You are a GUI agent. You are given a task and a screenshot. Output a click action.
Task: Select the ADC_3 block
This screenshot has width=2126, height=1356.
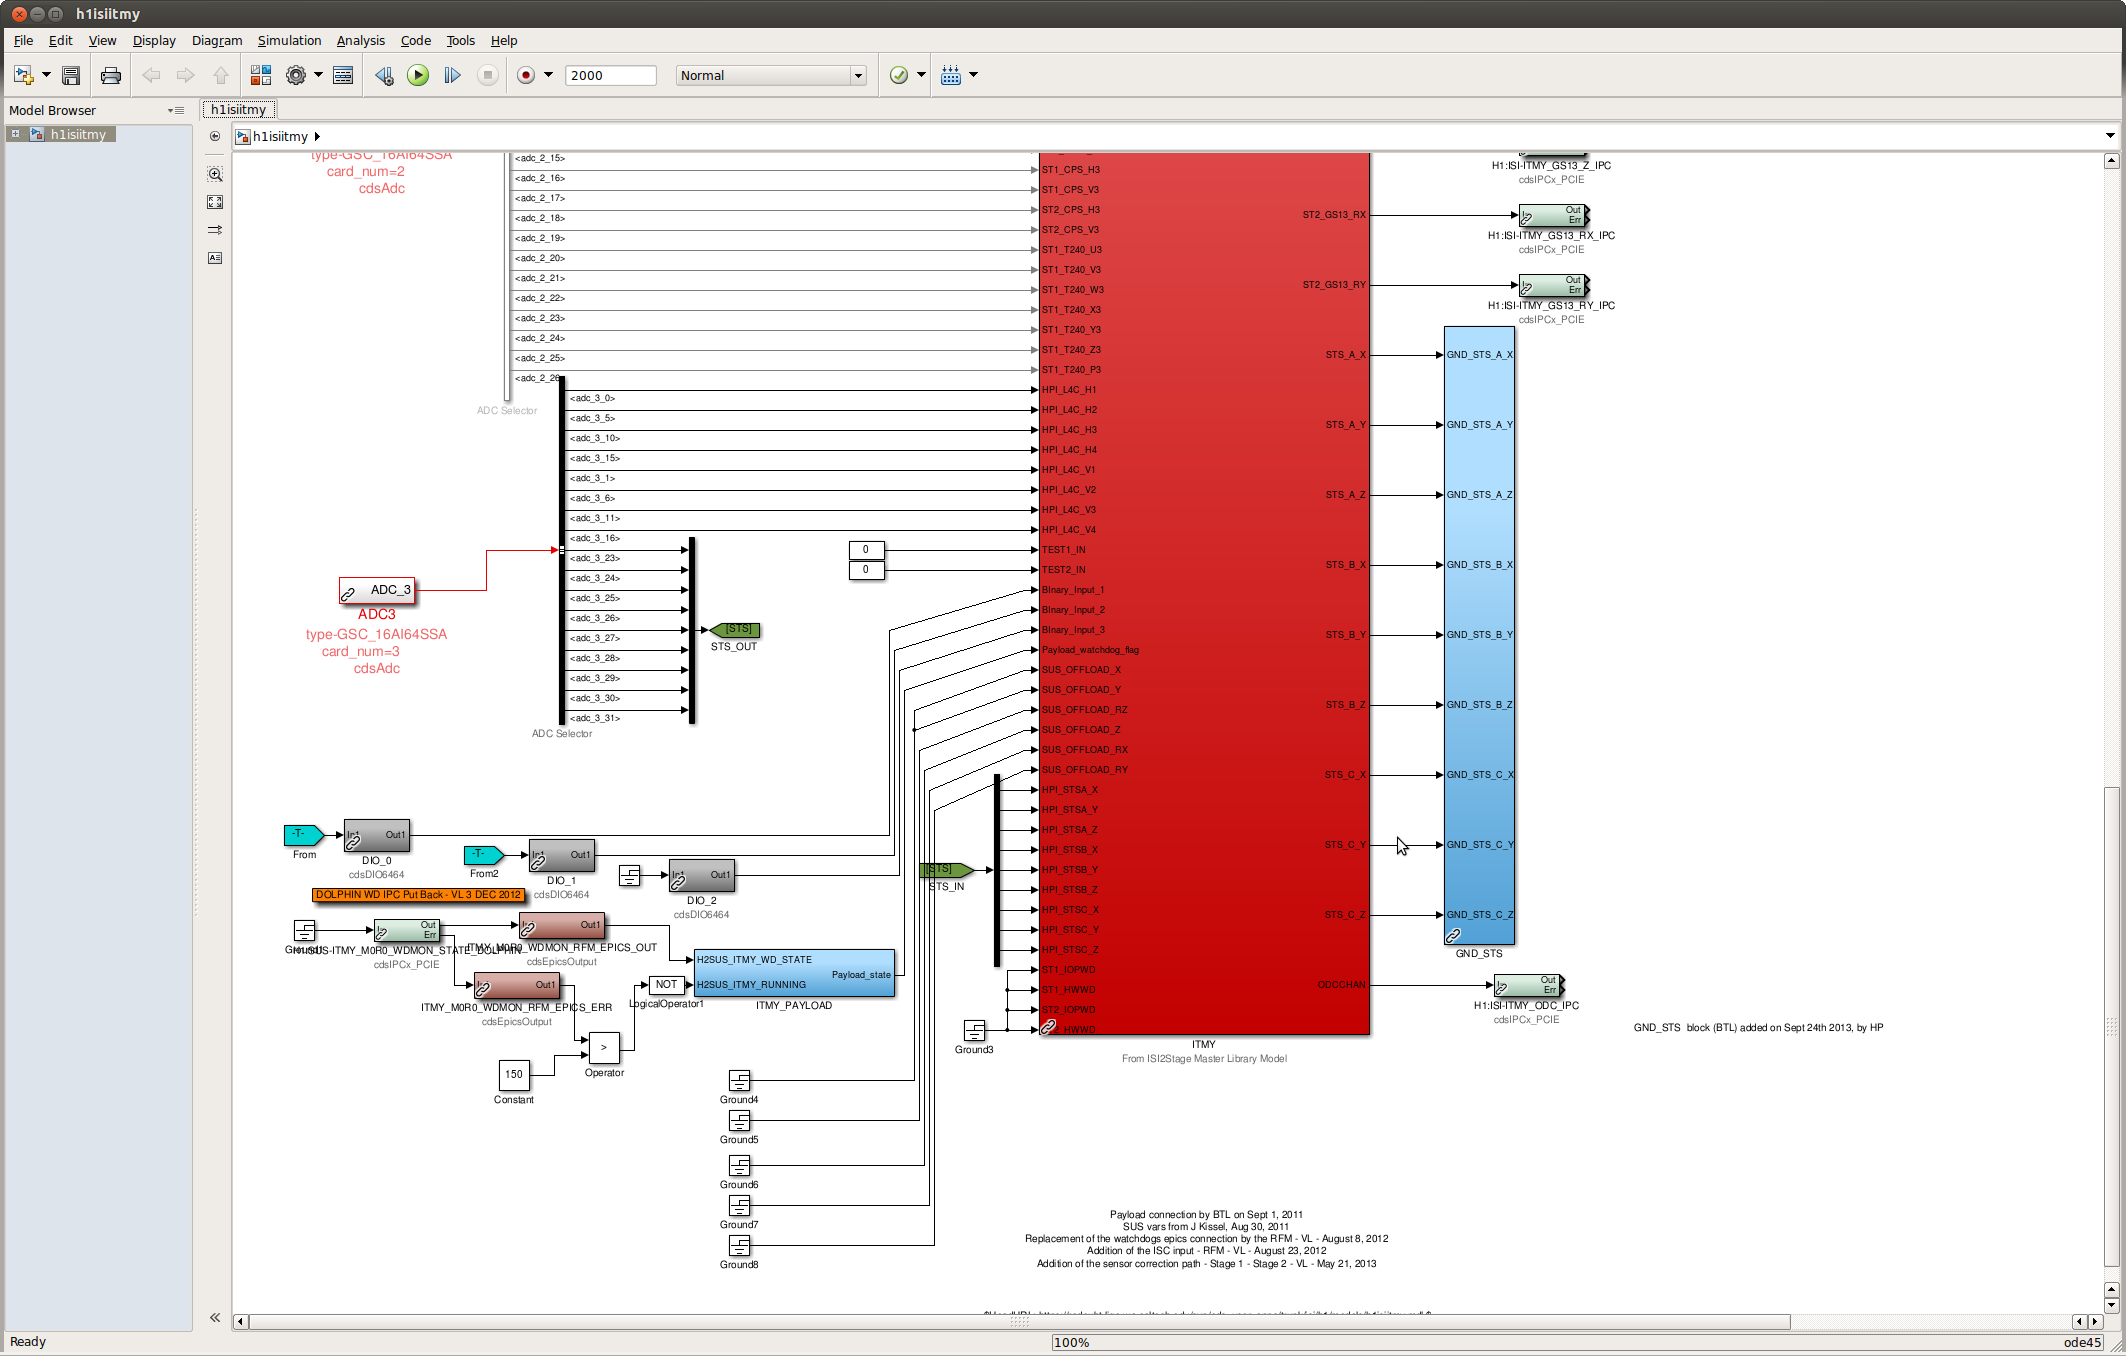(x=376, y=590)
